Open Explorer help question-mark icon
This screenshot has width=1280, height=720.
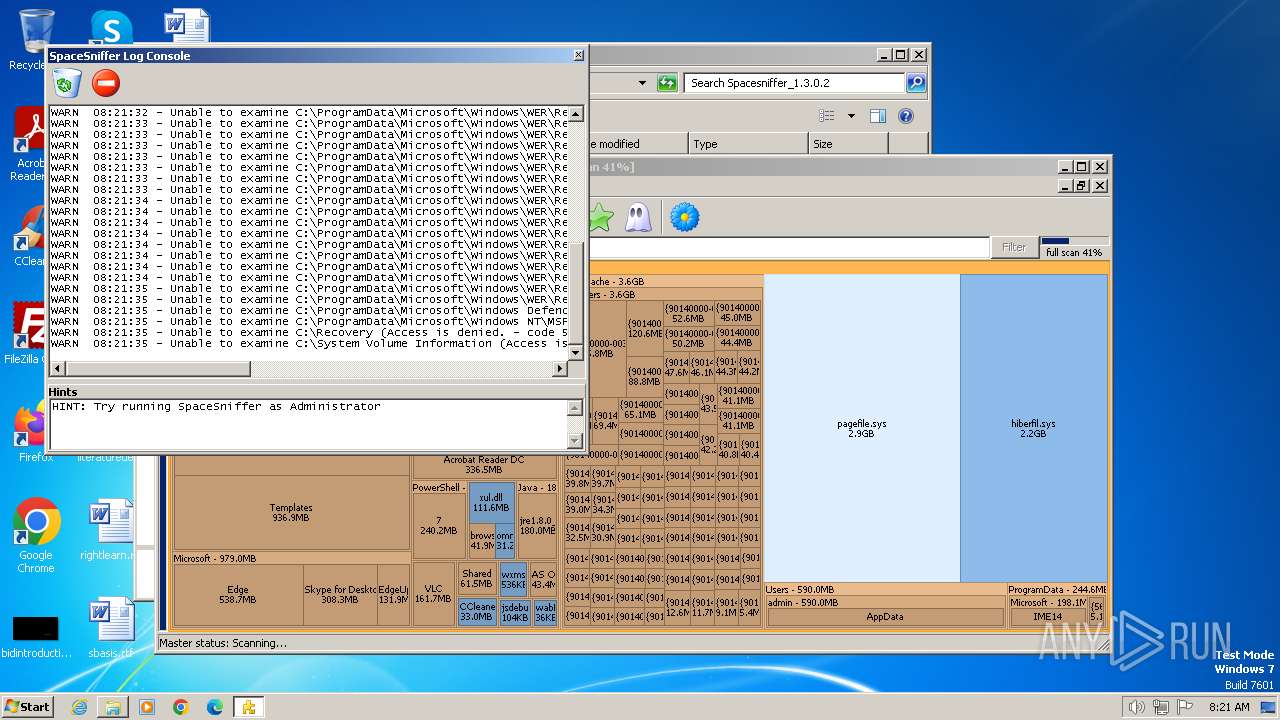point(905,116)
